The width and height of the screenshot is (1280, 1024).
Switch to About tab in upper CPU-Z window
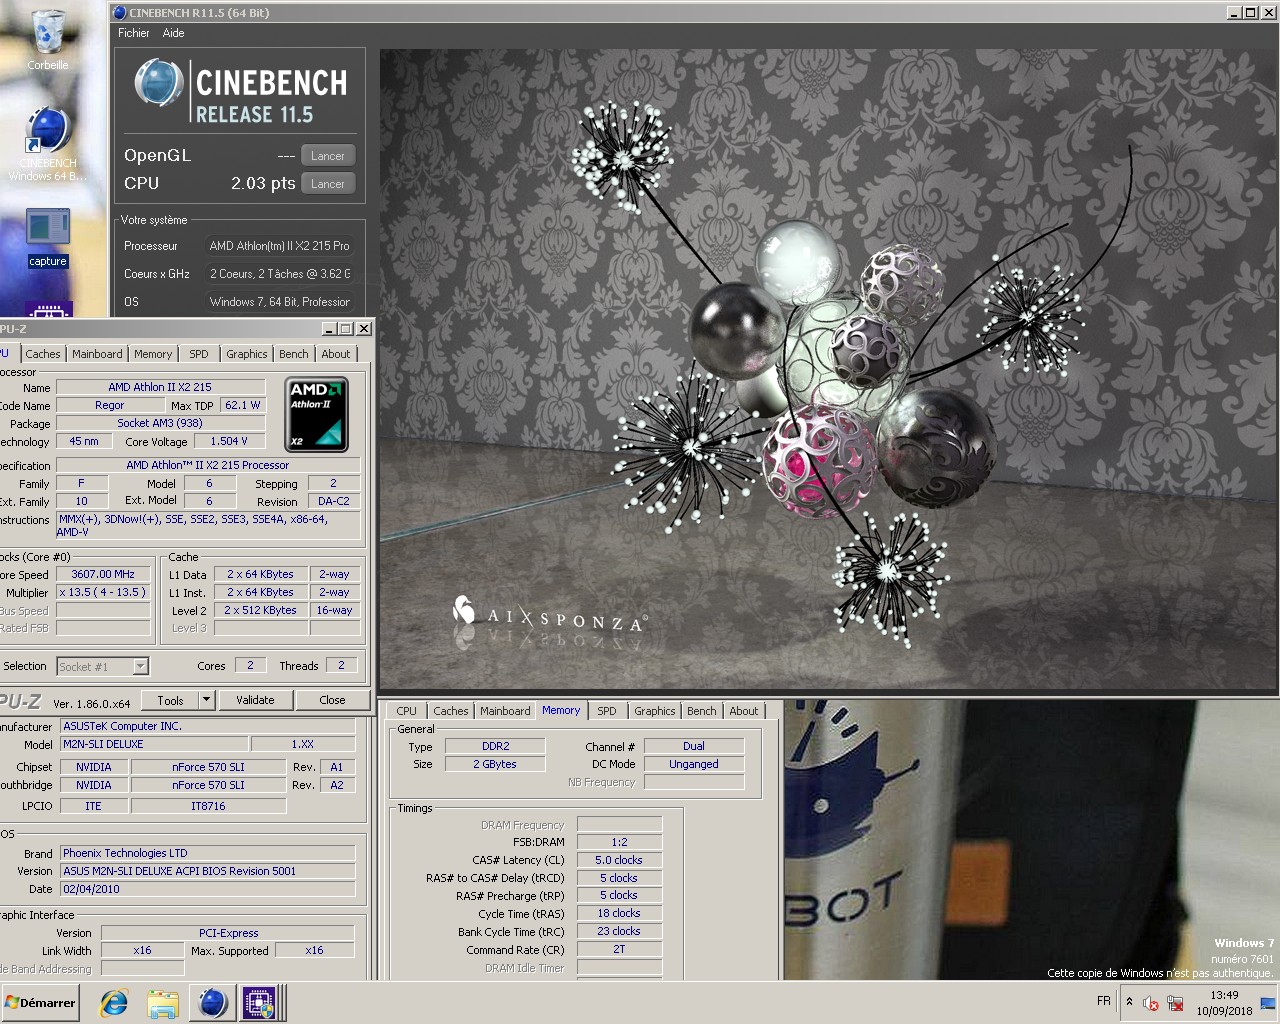pyautogui.click(x=336, y=354)
